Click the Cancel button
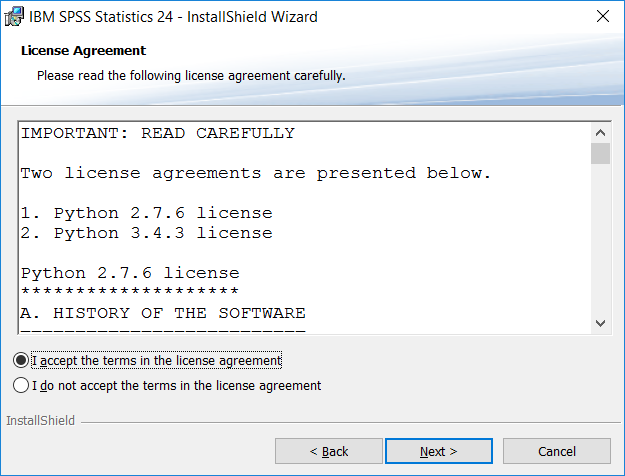This screenshot has width=625, height=476. tap(557, 451)
